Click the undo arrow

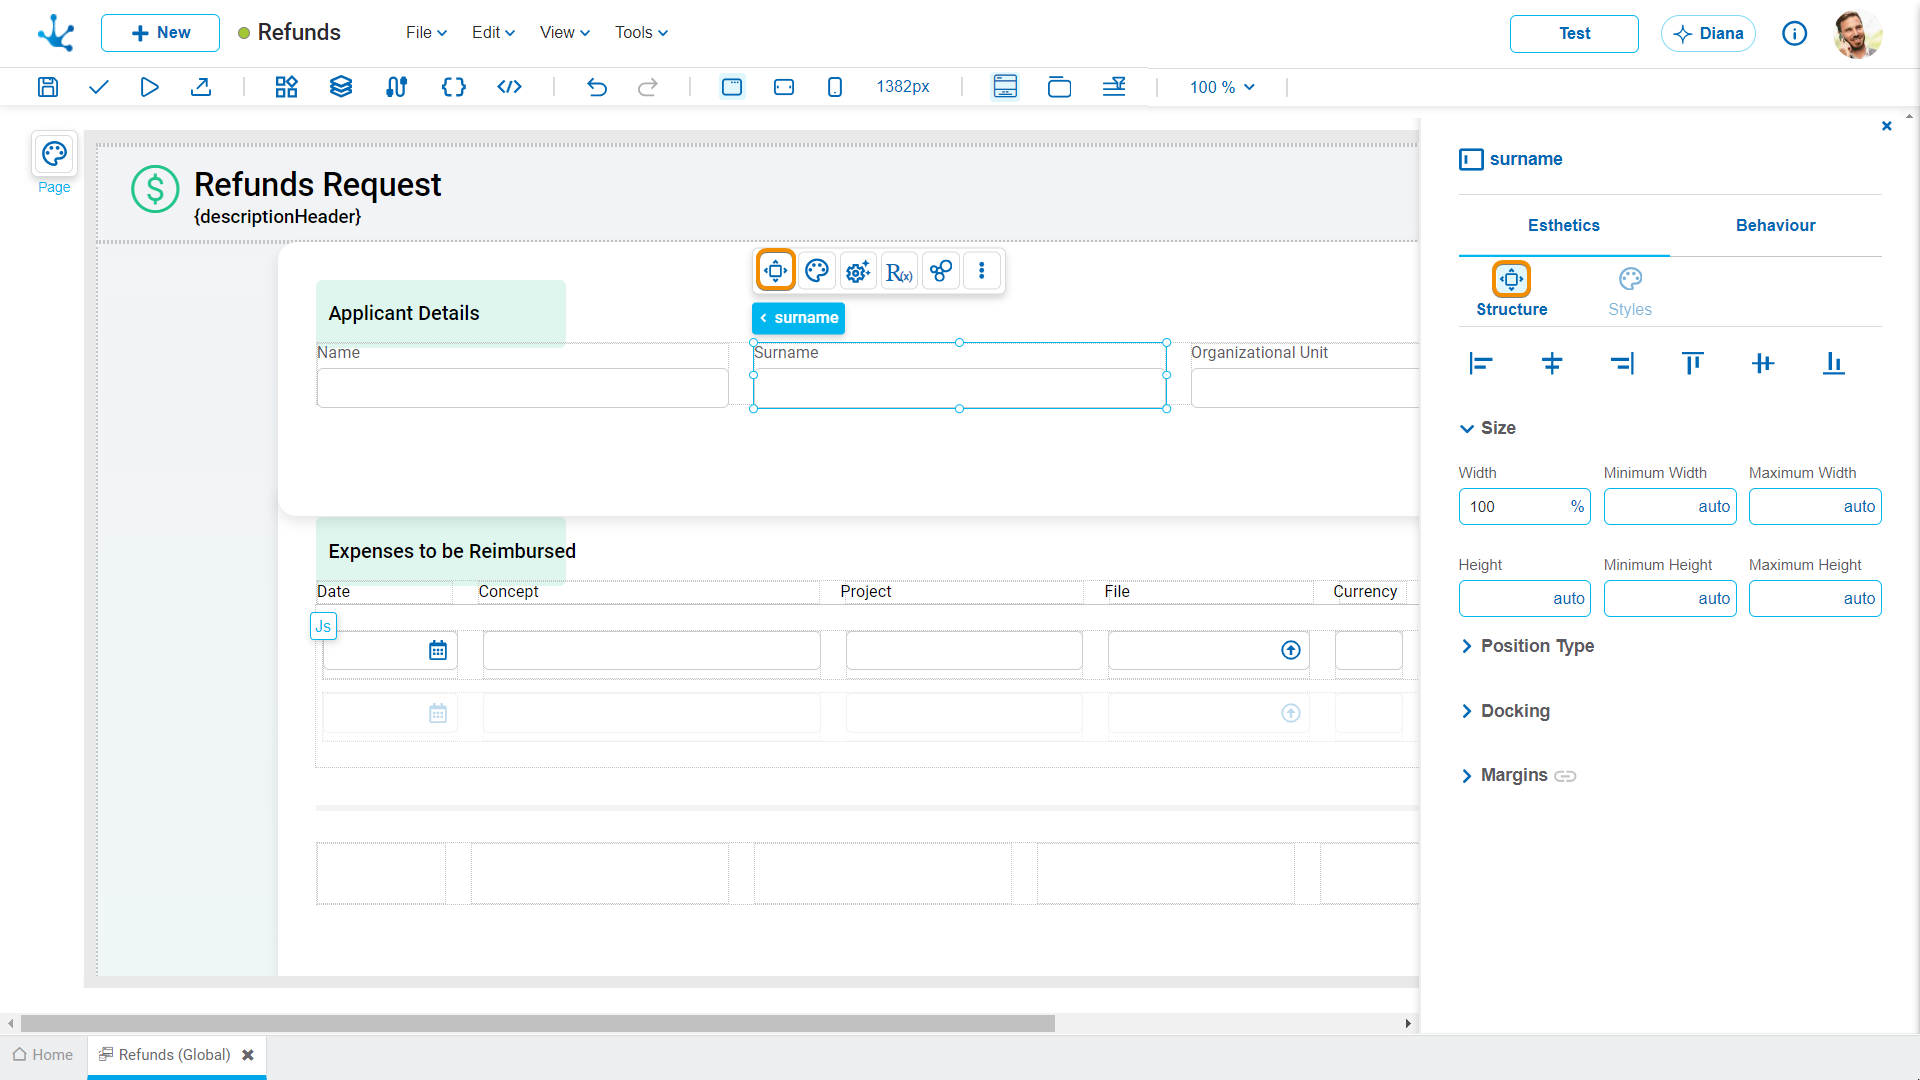(597, 87)
